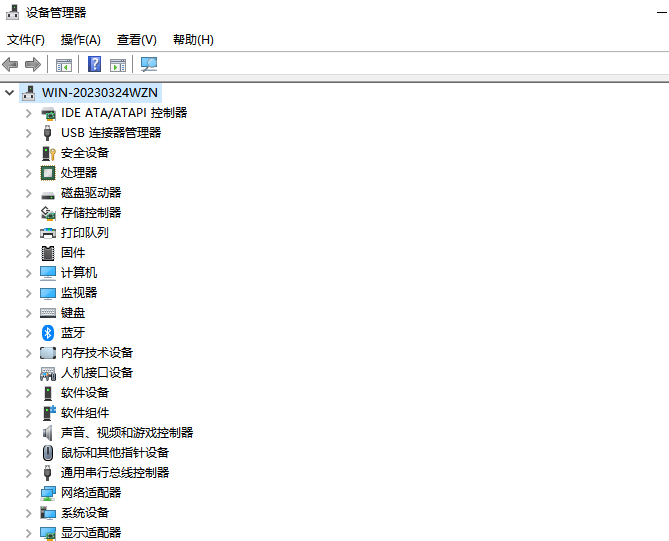The width and height of the screenshot is (669, 541).
Task: Show/hide console tree toolbar icon
Action: coord(64,65)
